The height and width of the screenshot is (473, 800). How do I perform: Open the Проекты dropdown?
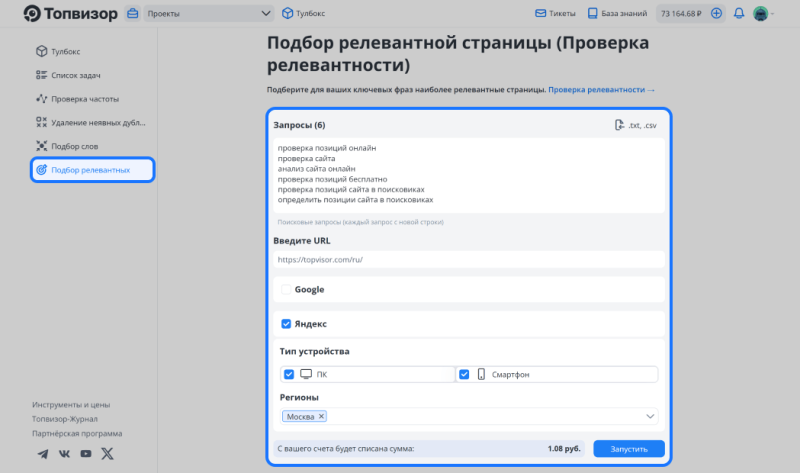pos(209,13)
